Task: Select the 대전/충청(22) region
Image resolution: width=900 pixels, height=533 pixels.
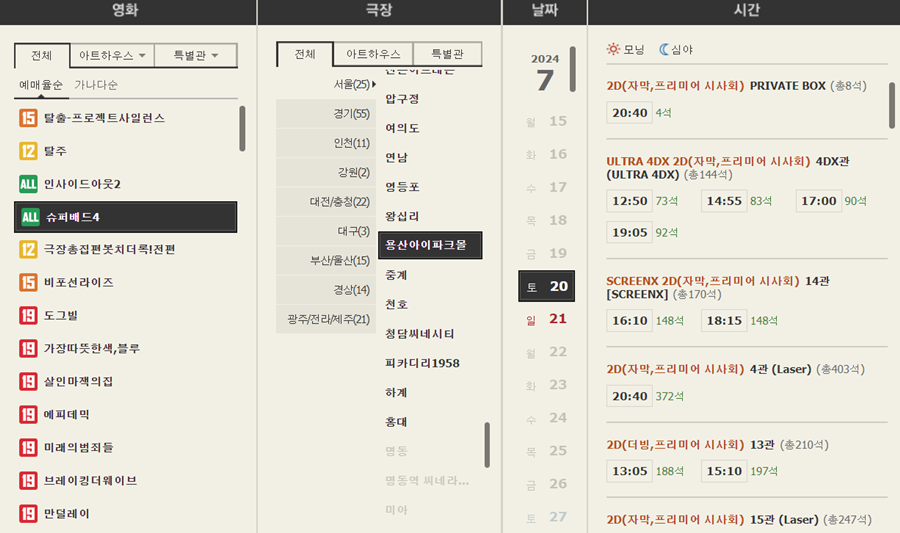Action: tap(326, 202)
